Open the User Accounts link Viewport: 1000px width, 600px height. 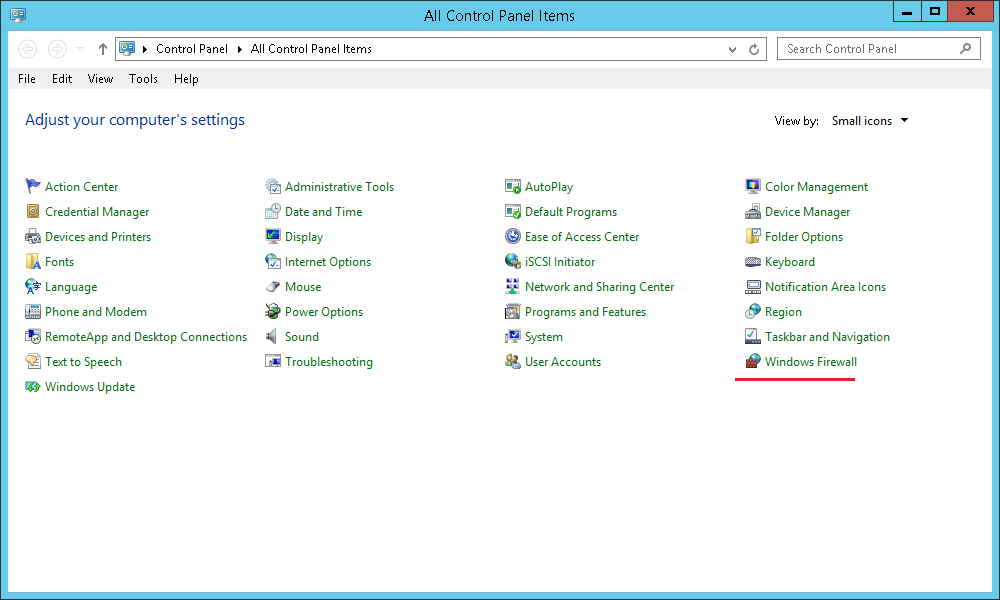pyautogui.click(x=562, y=362)
